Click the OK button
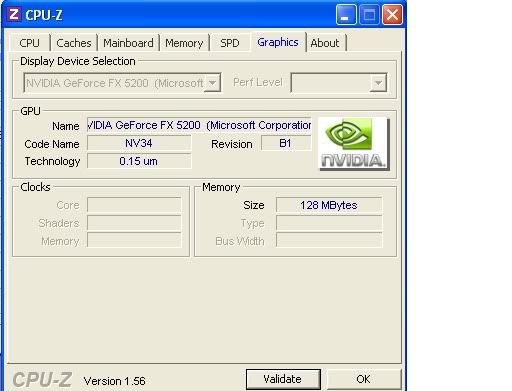The width and height of the screenshot is (512, 391). point(363,379)
